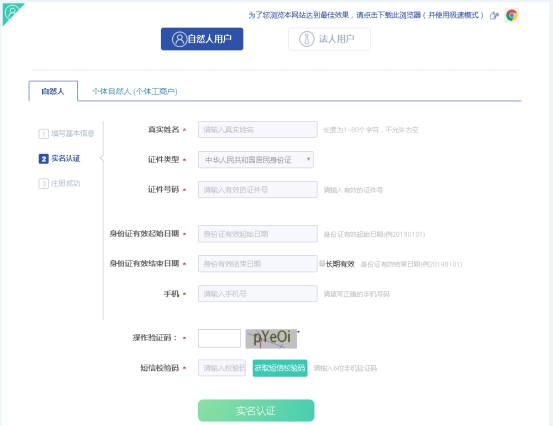Switch to 个体自然人 (个体工商户) tab

click(134, 91)
